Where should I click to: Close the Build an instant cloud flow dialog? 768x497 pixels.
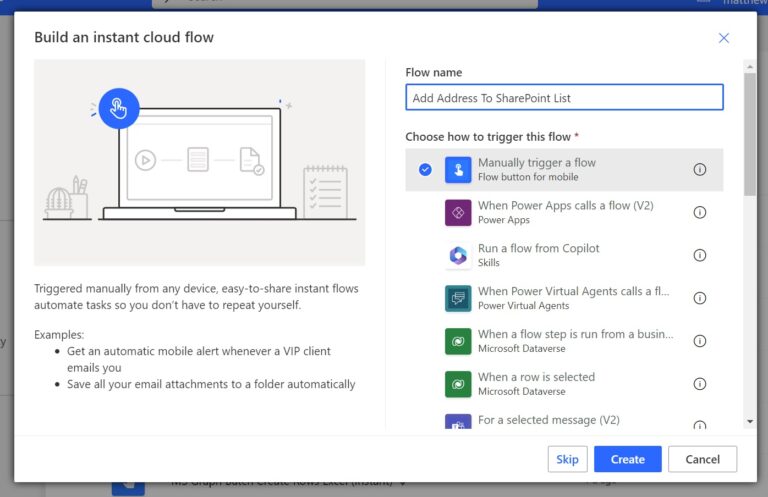click(724, 38)
